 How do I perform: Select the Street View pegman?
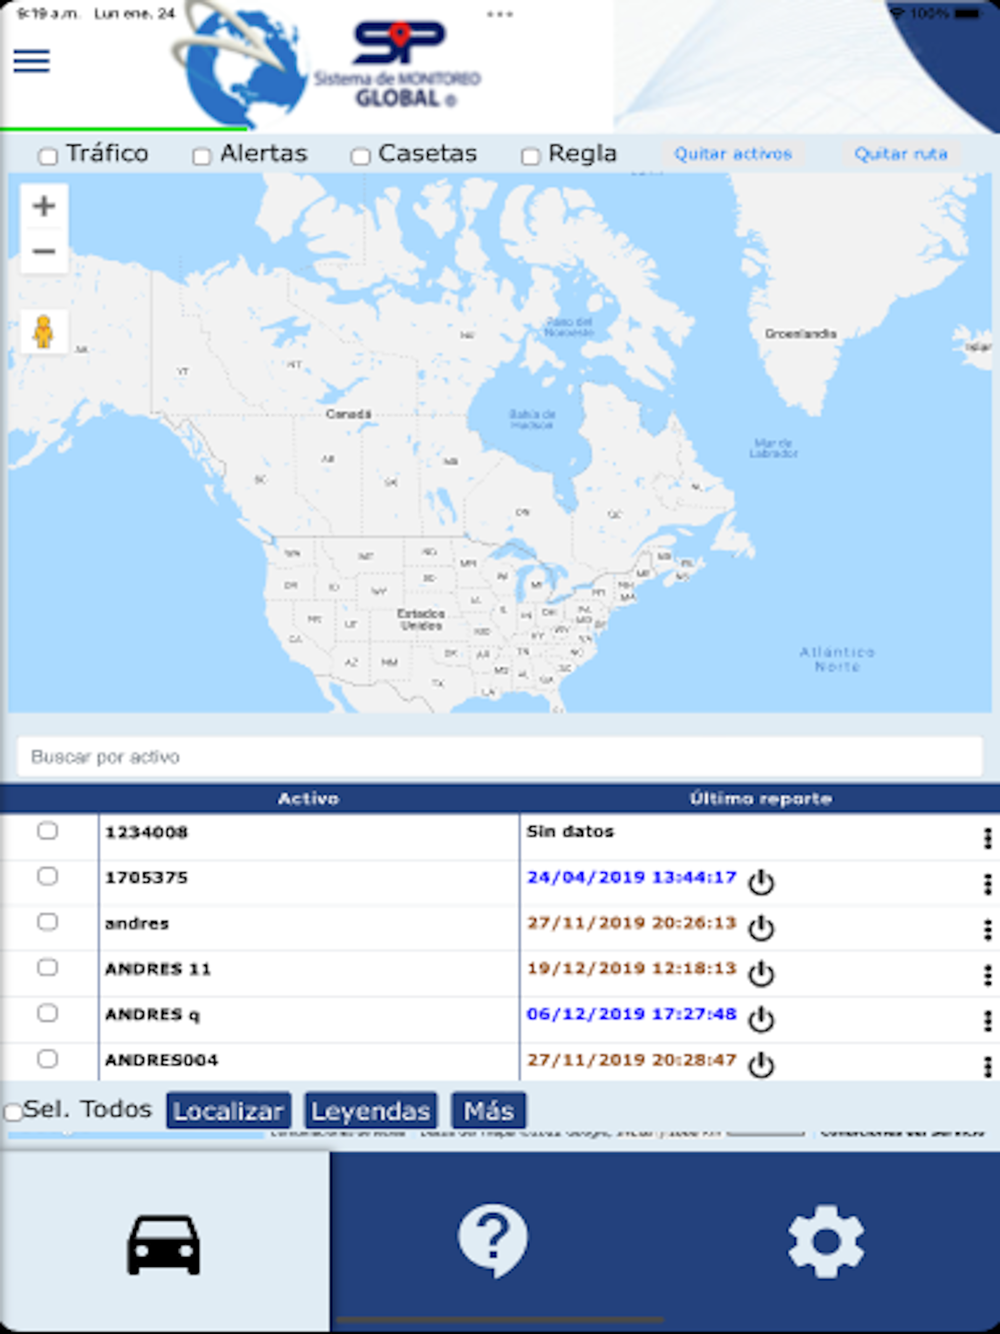[44, 332]
